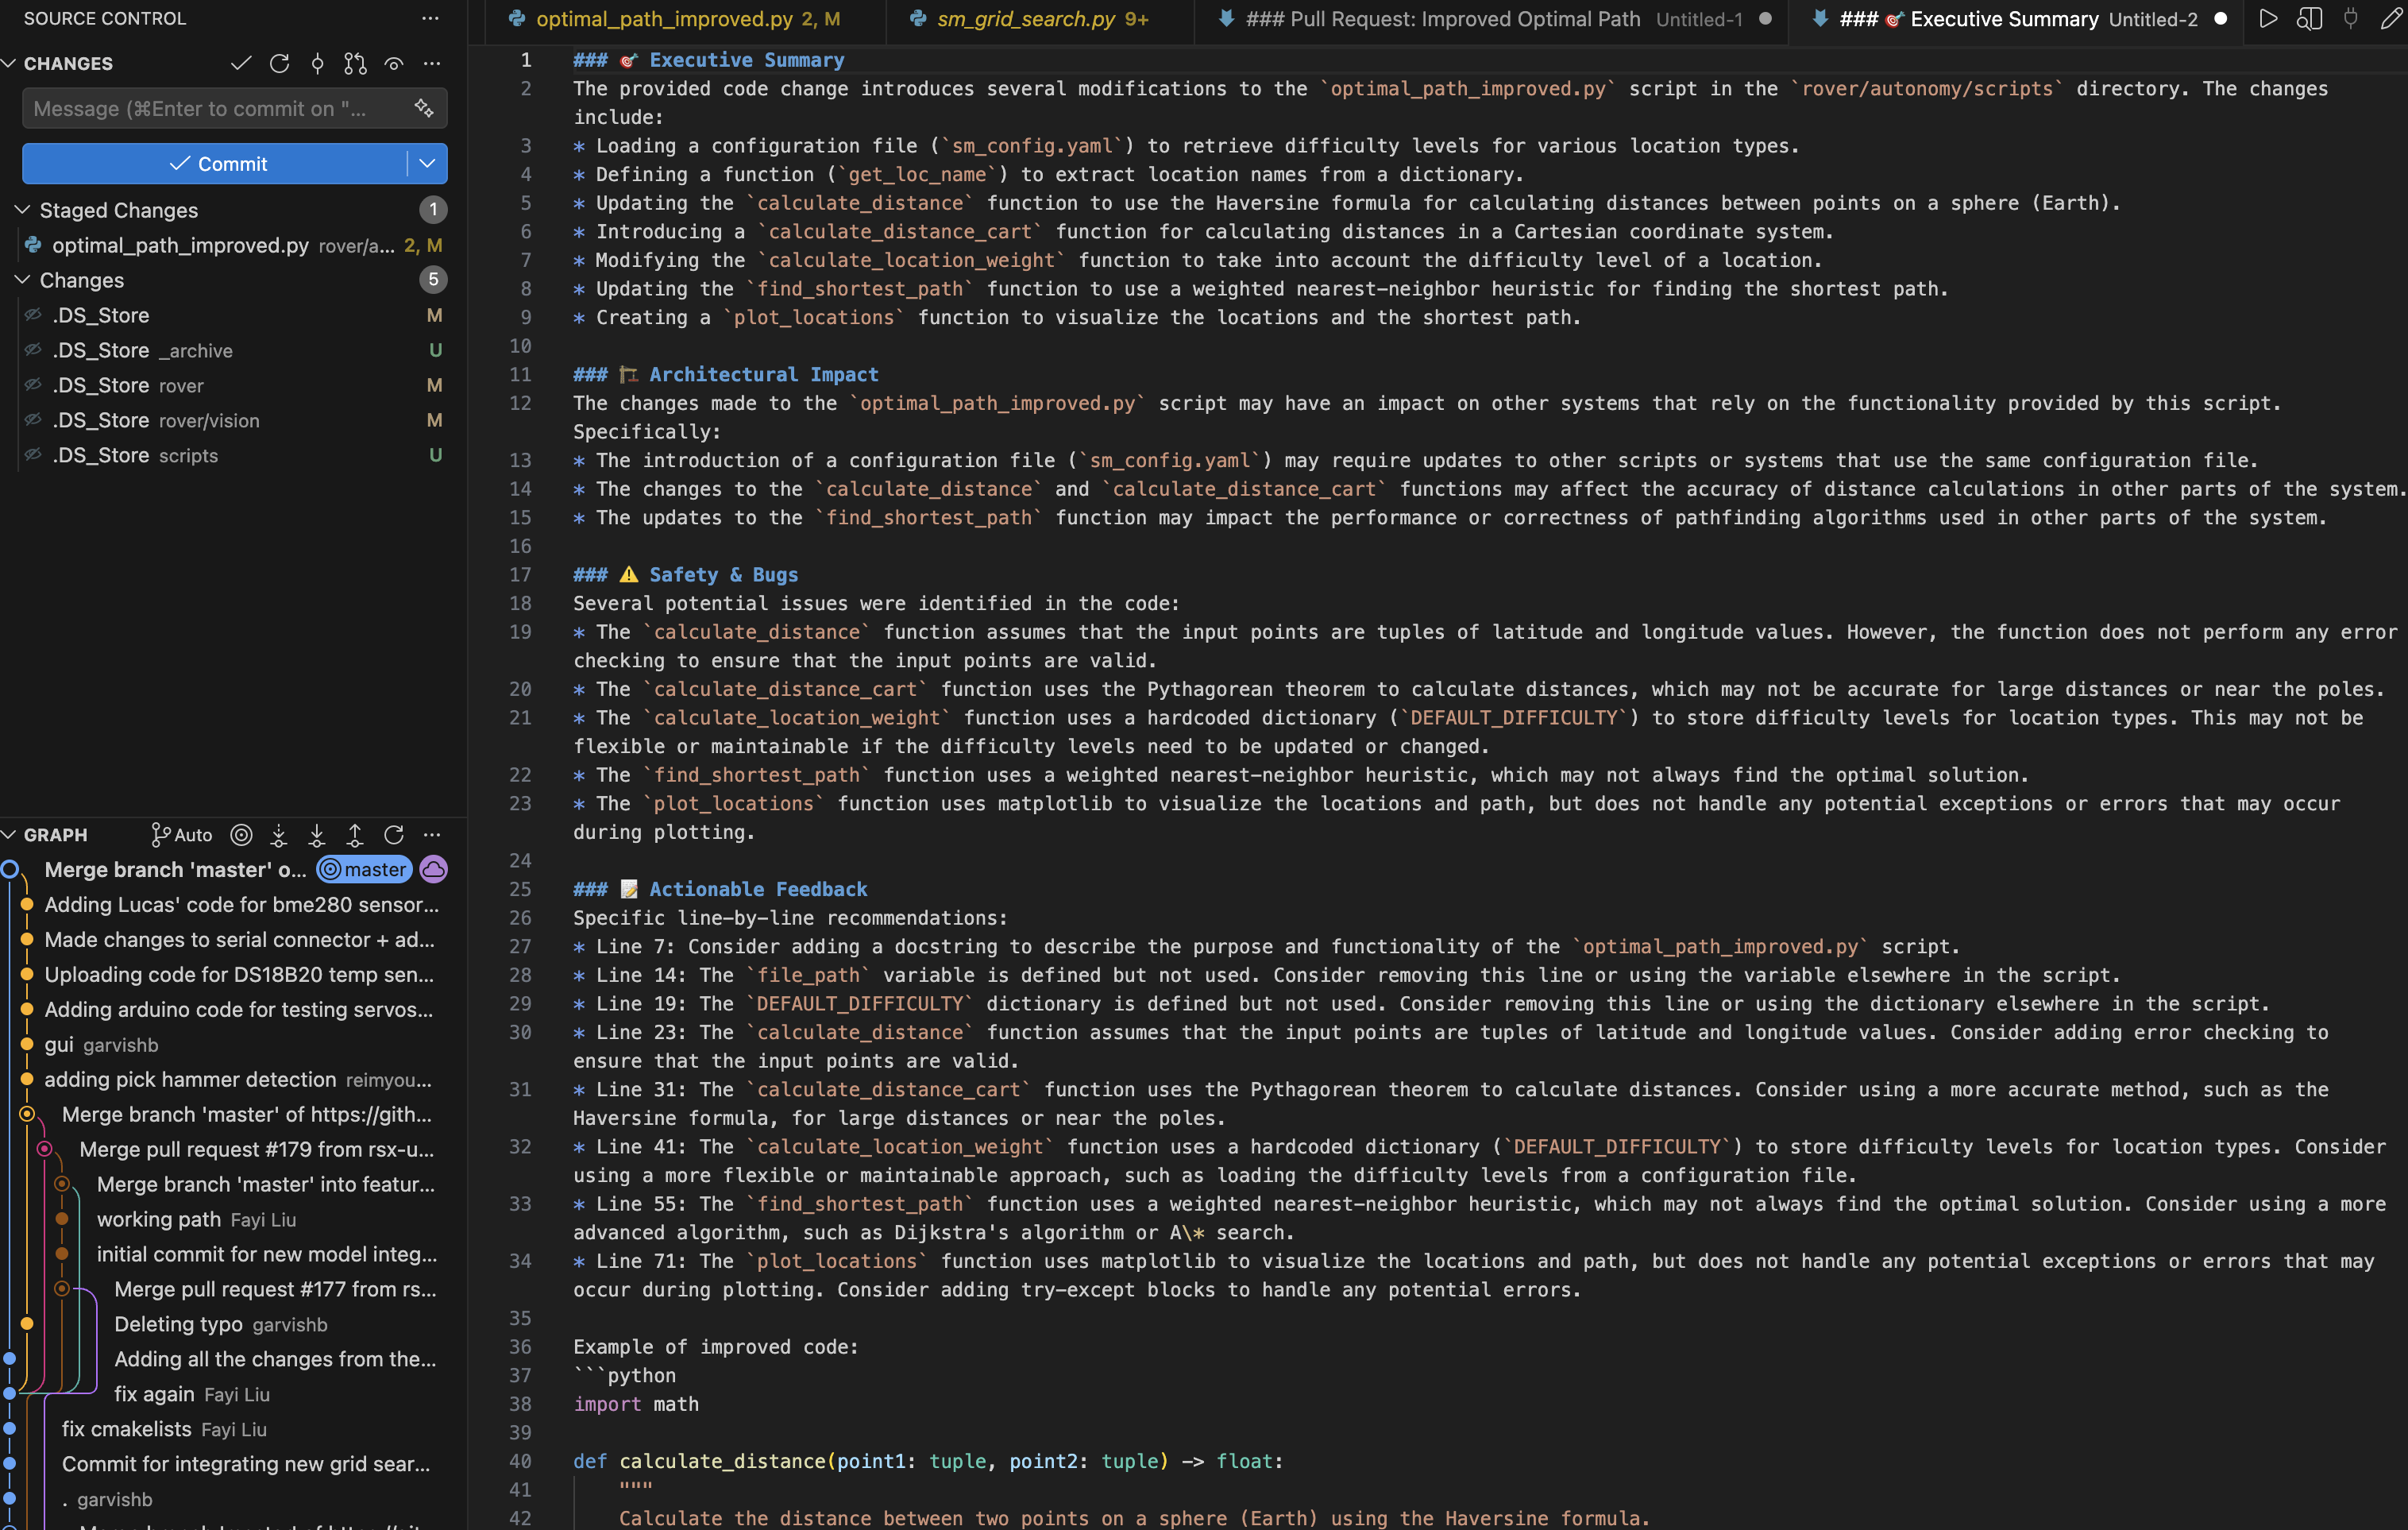Click the master branch badge in graph
Viewport: 2408px width, 1530px height.
pyautogui.click(x=365, y=870)
